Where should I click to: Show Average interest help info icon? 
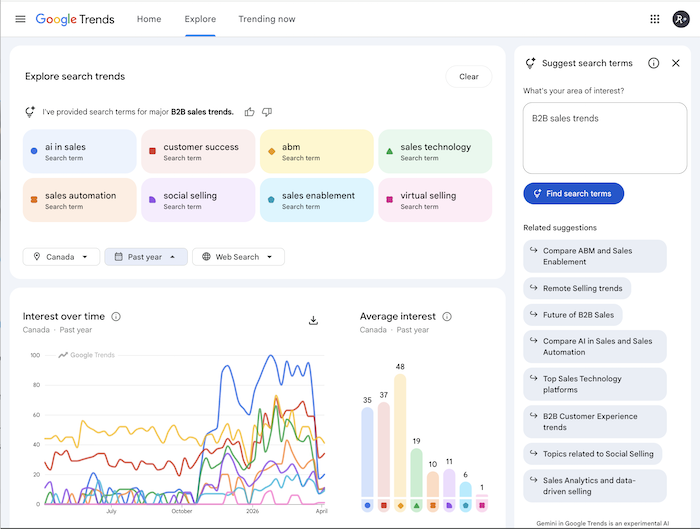[x=447, y=317]
